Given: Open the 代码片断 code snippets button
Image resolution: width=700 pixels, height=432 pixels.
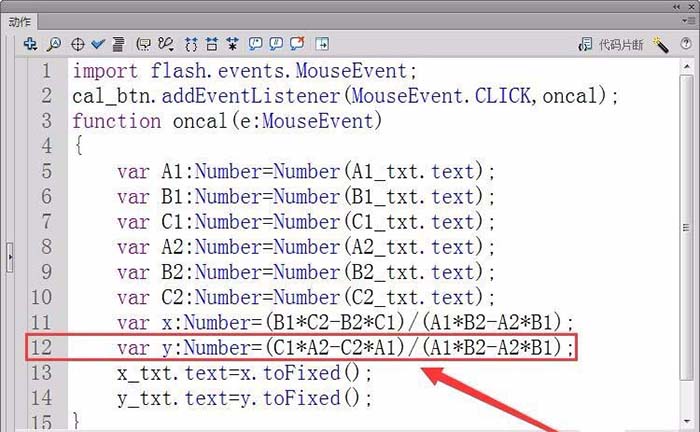Looking at the screenshot, I should click(x=611, y=44).
